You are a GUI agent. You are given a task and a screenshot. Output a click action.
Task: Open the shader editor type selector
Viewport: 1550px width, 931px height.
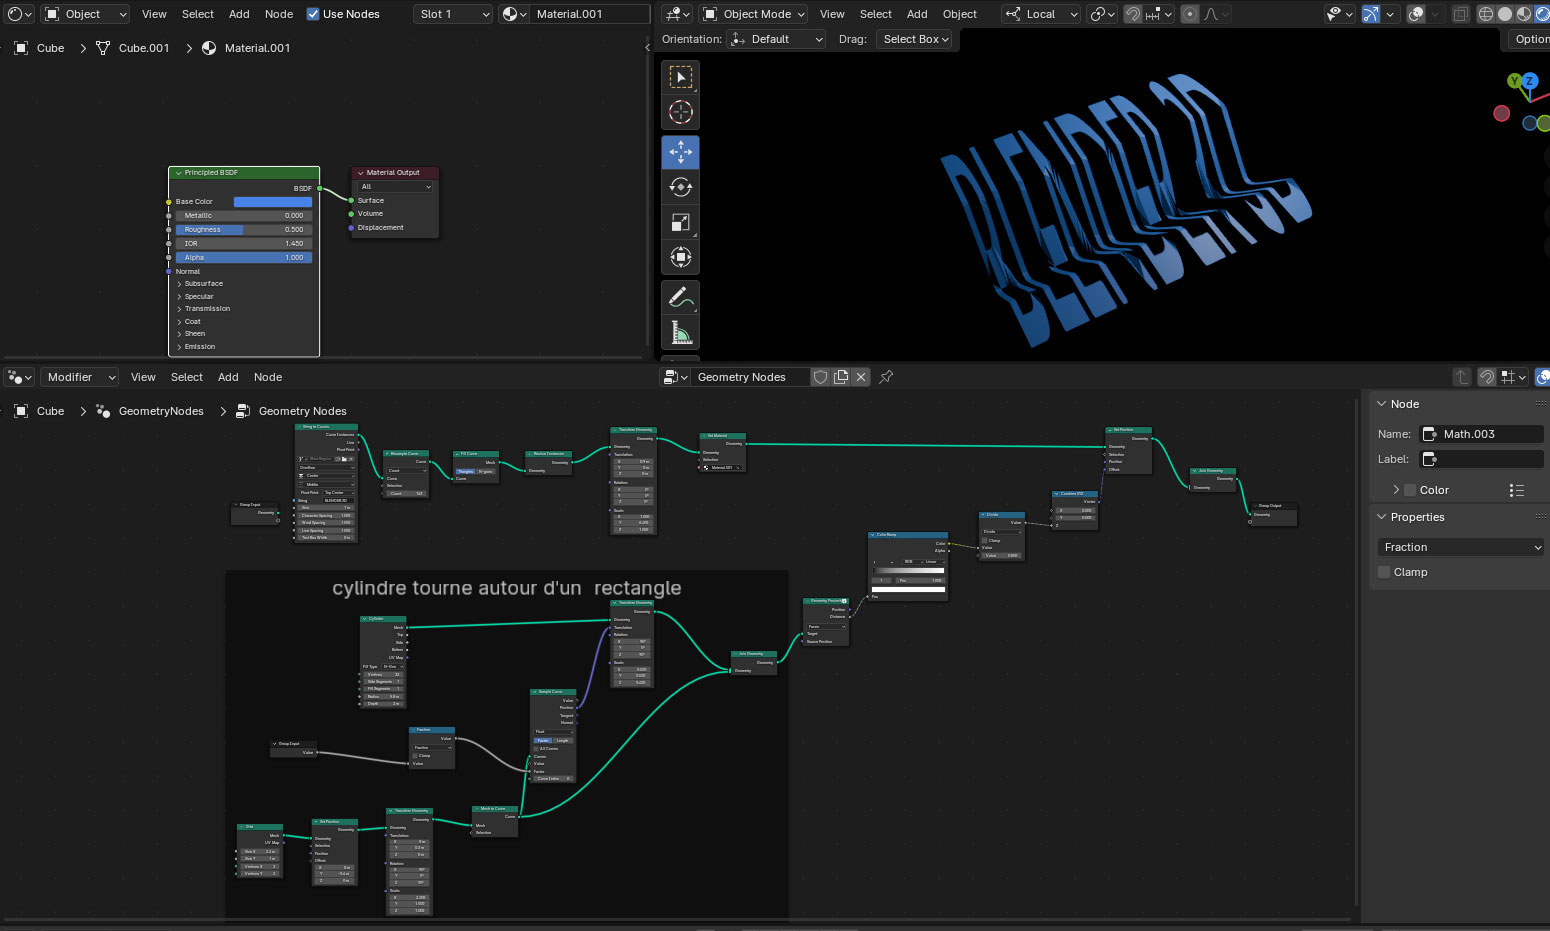coord(20,14)
